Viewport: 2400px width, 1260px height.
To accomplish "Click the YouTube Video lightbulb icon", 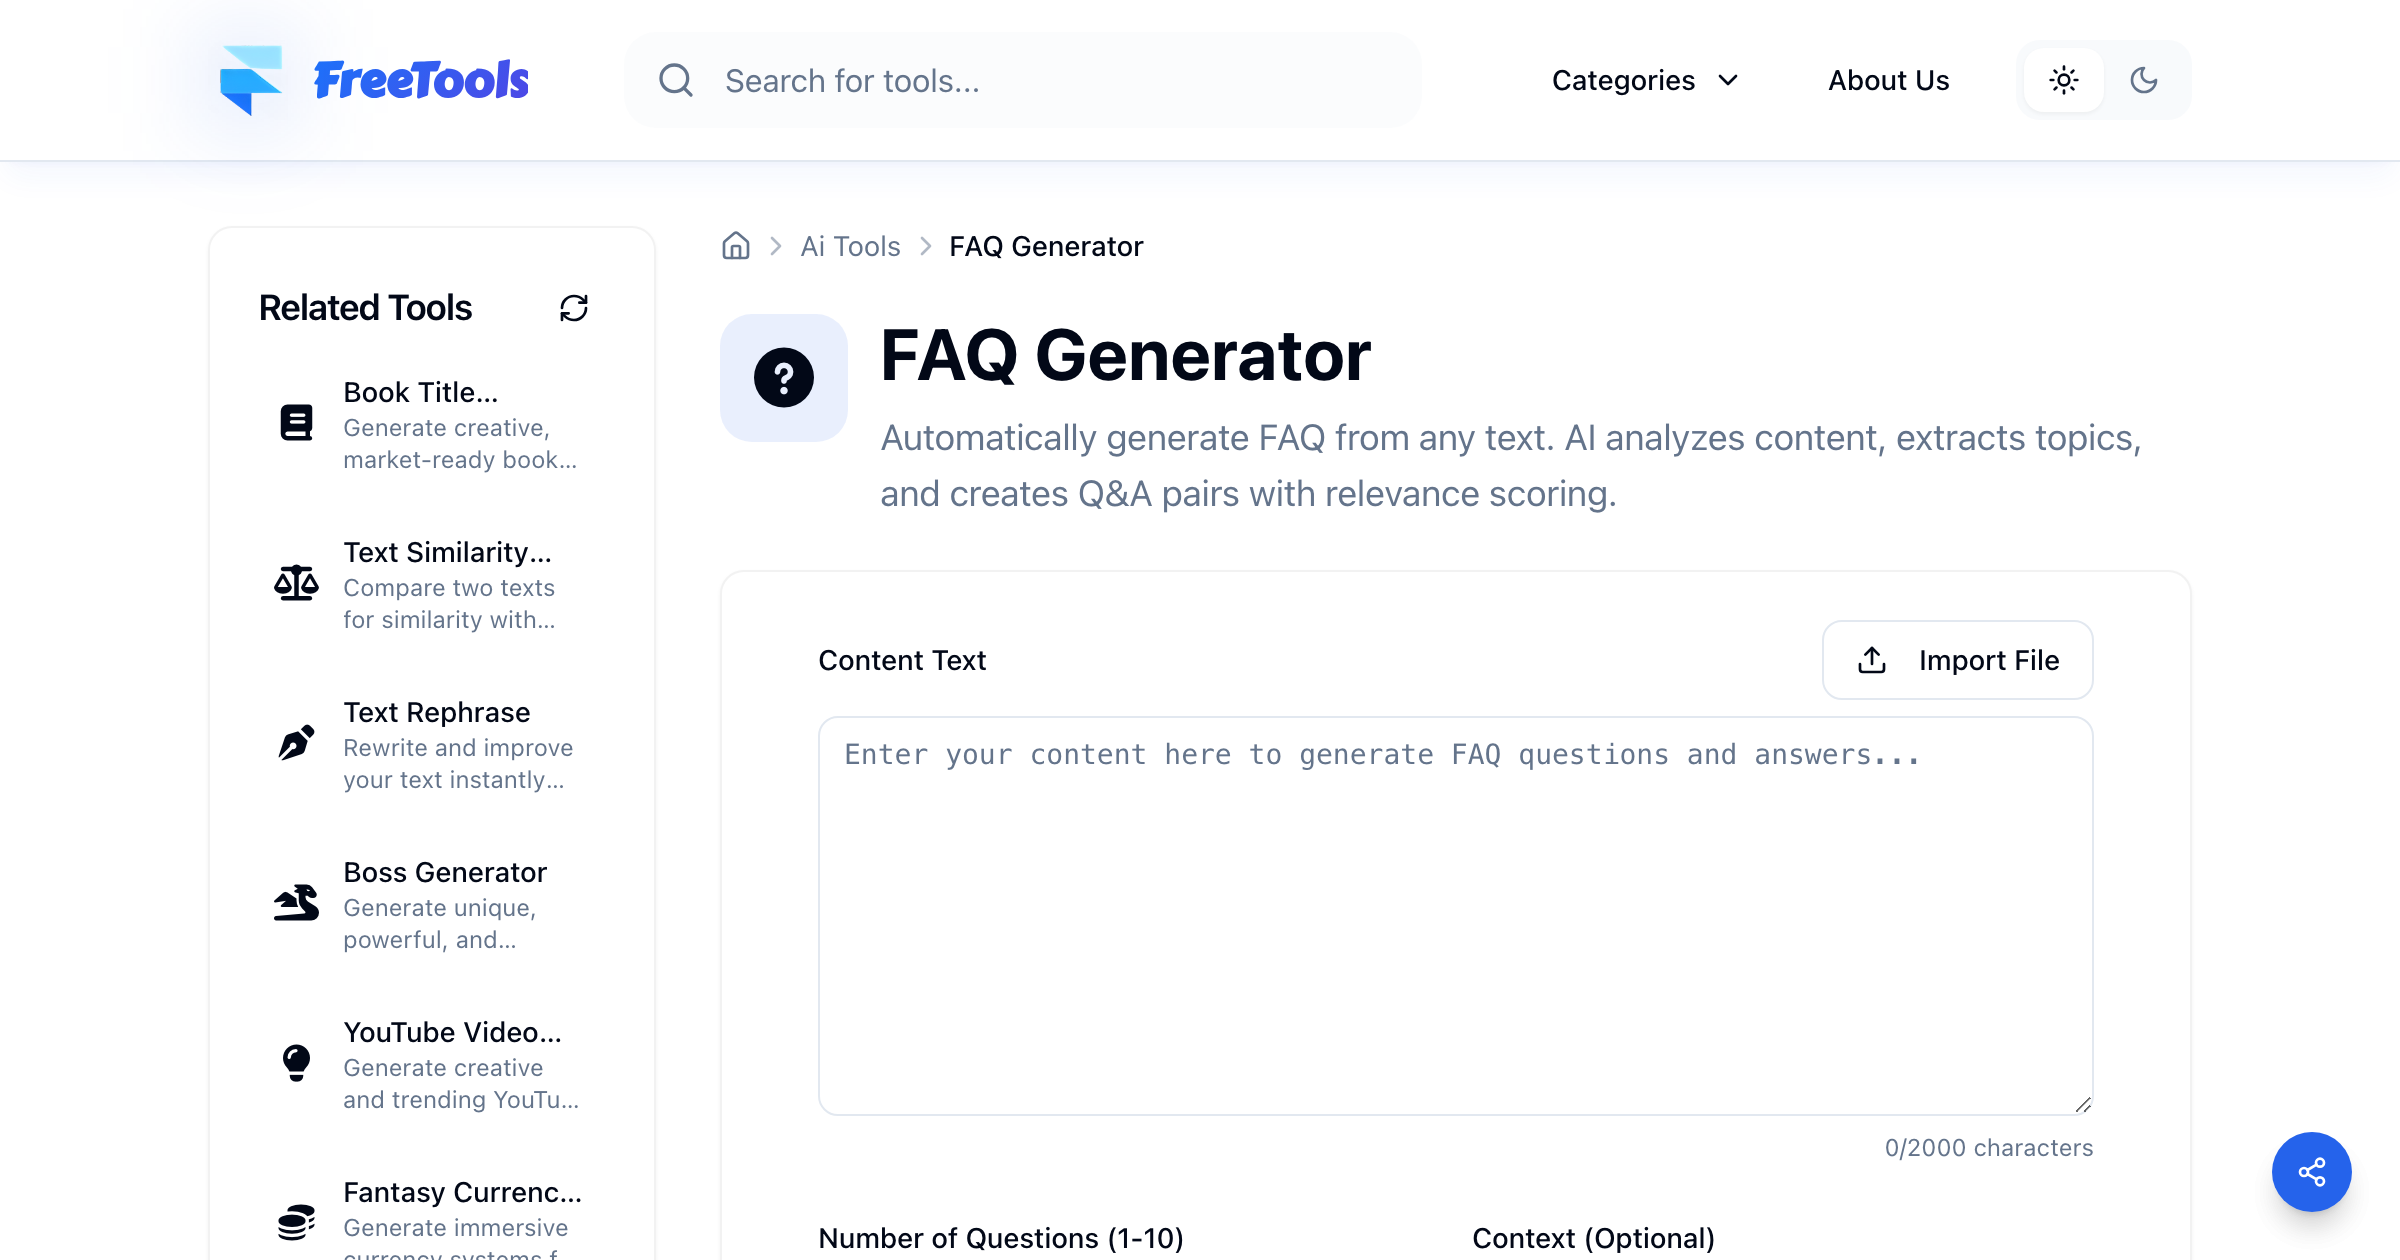I will tap(296, 1063).
